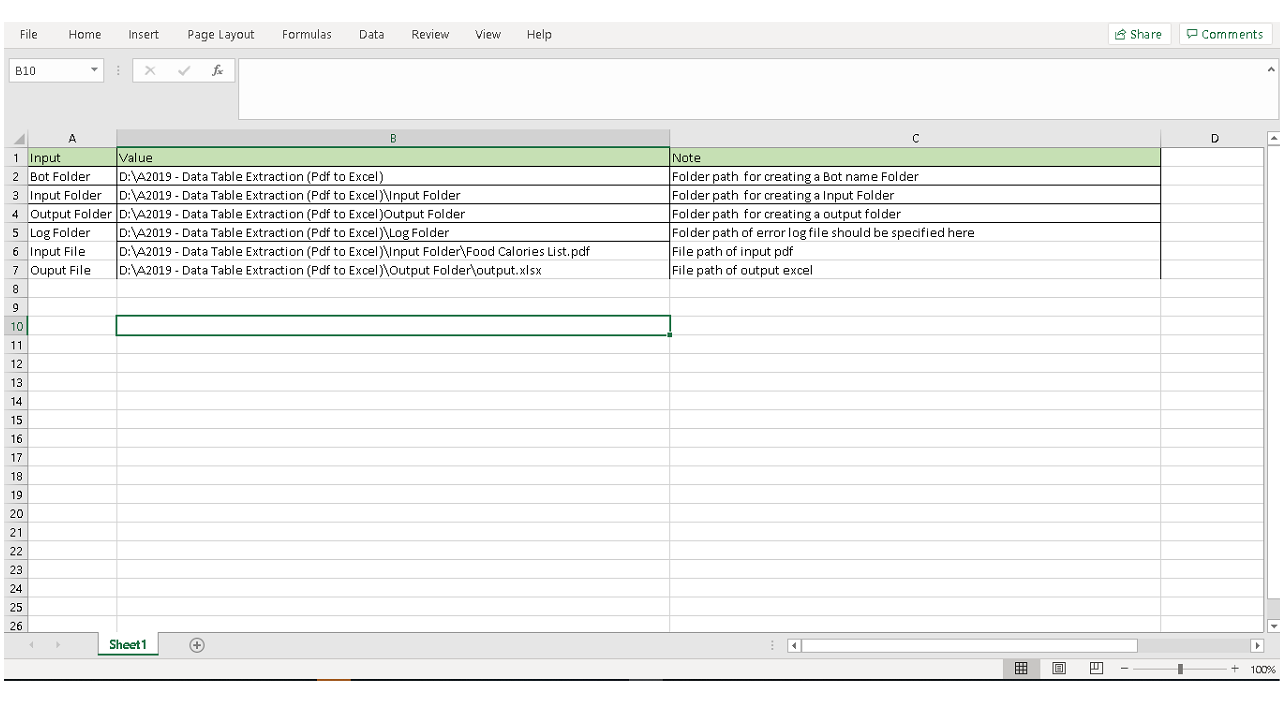
Task: Add a new sheet with plus icon
Action: 197,645
